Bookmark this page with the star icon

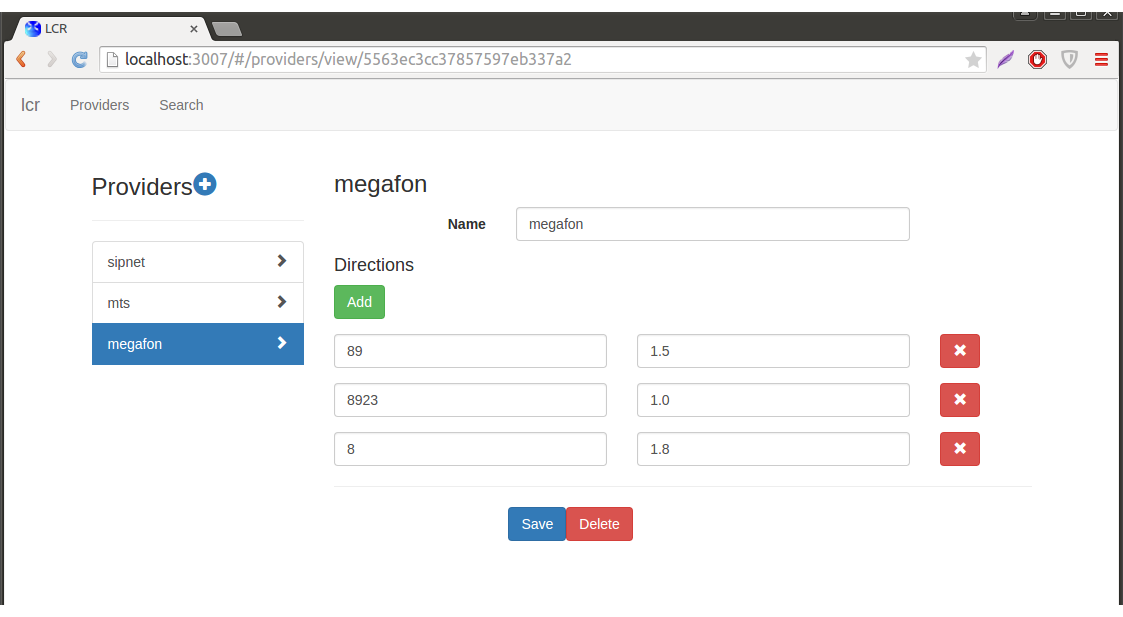coord(973,59)
